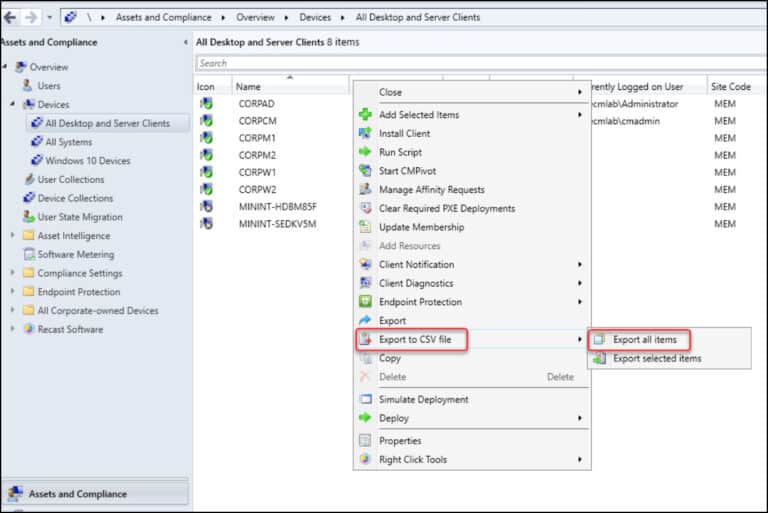Expand the All Corporate-owned Devices node

13,310
